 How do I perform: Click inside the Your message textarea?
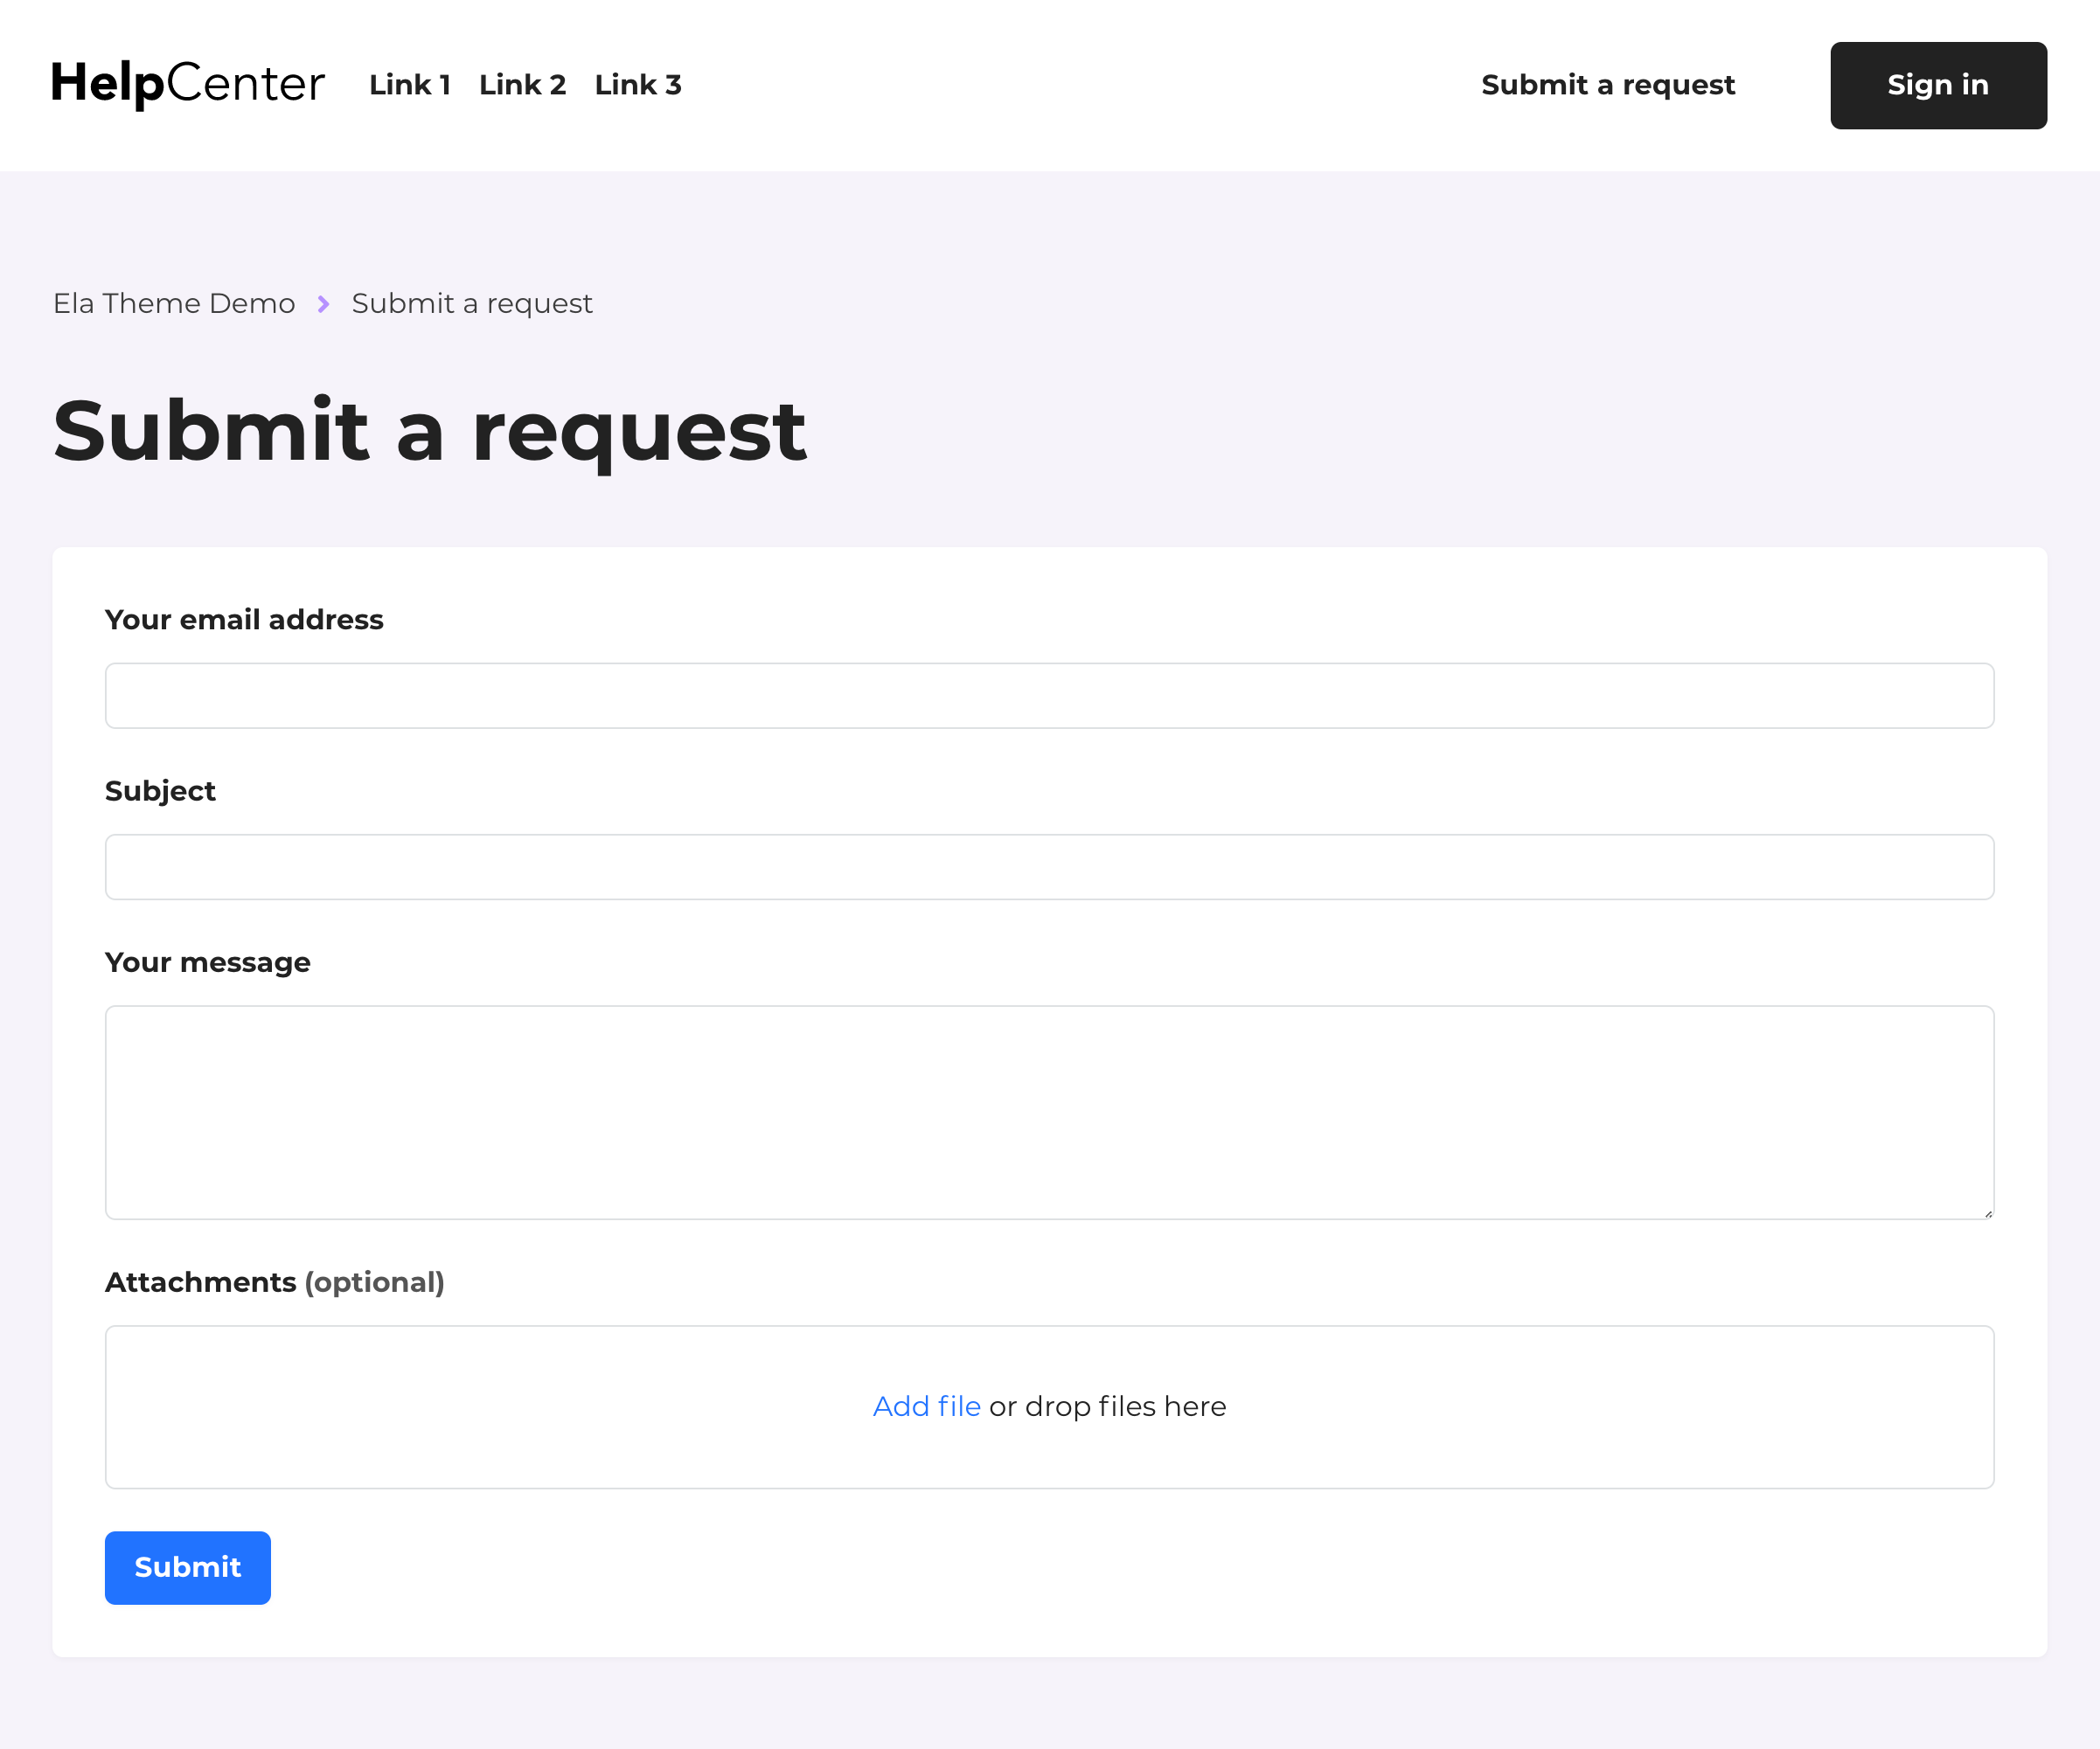point(1049,1112)
